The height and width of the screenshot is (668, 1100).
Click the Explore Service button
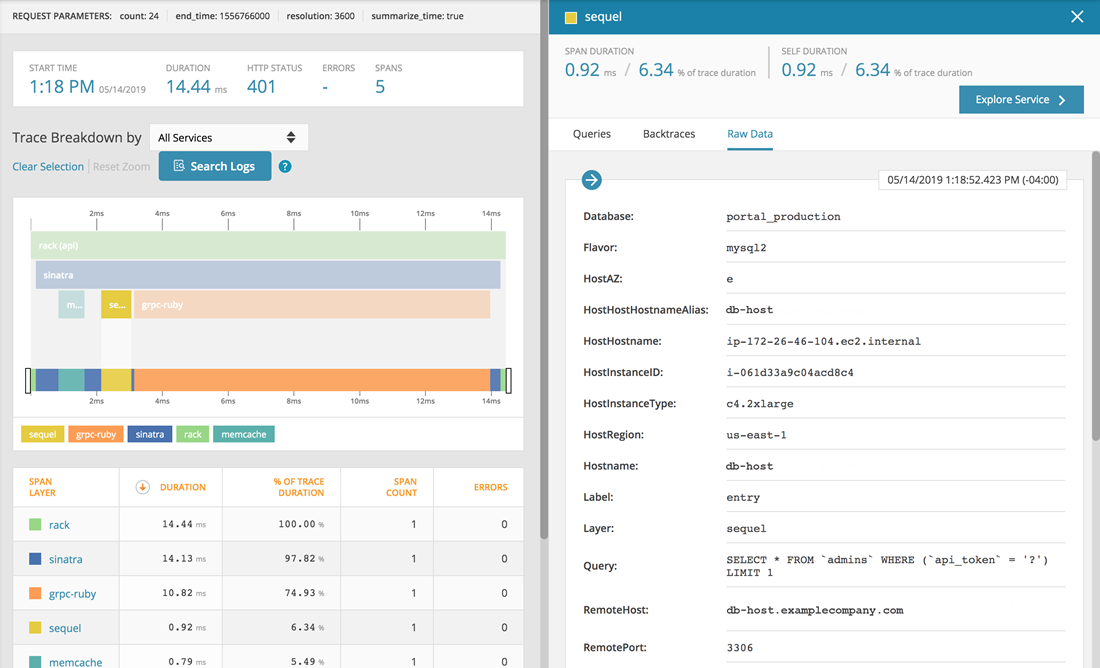(1021, 100)
